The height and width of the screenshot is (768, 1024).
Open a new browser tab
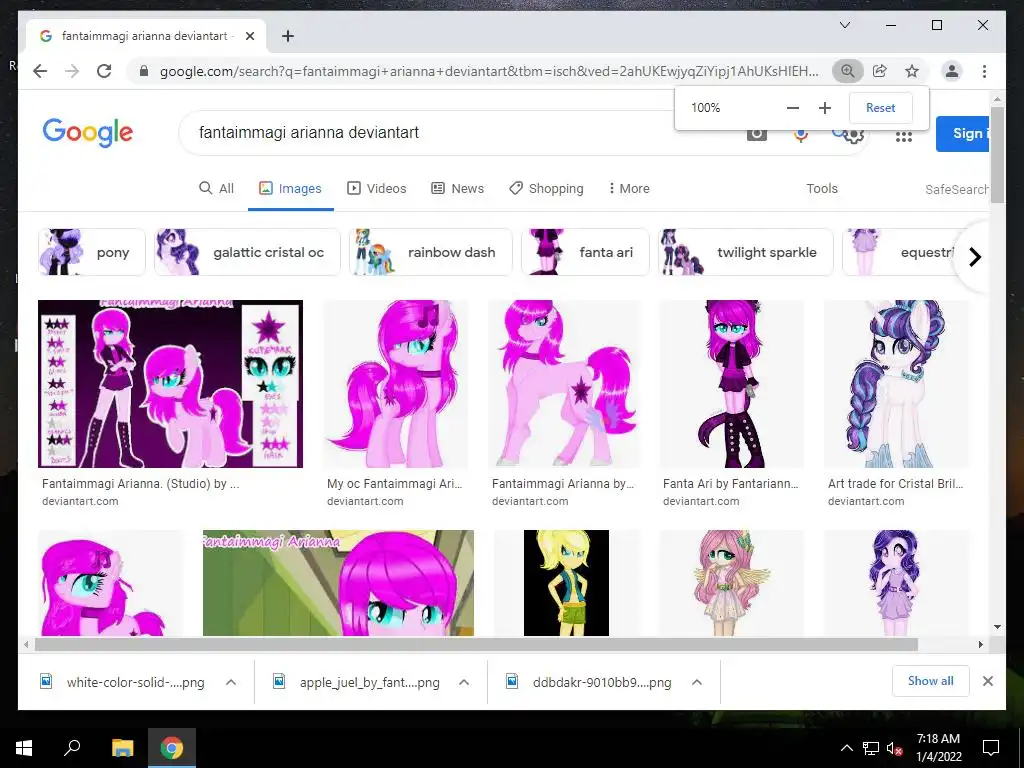[287, 36]
